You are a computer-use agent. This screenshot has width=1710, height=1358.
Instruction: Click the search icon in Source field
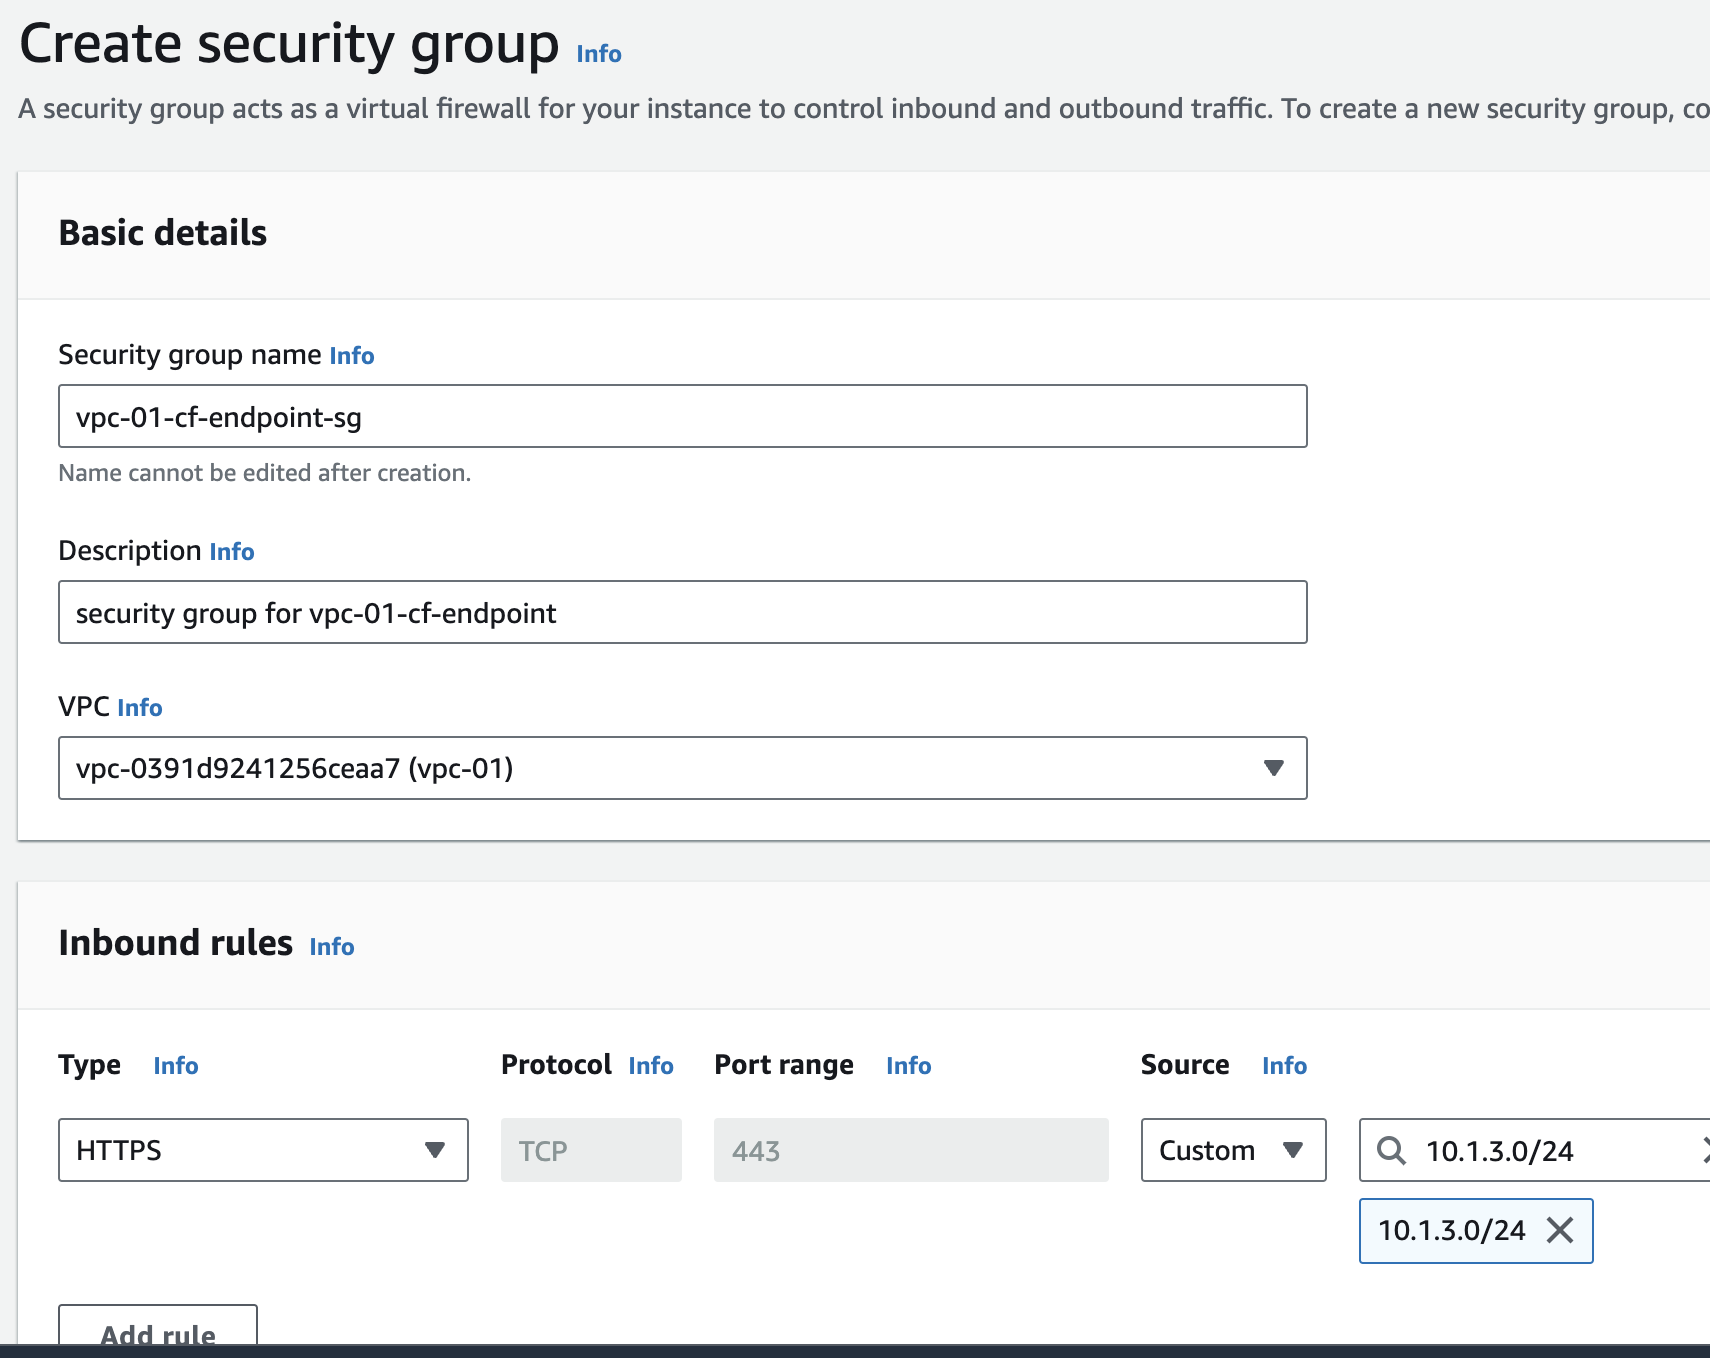click(x=1391, y=1150)
